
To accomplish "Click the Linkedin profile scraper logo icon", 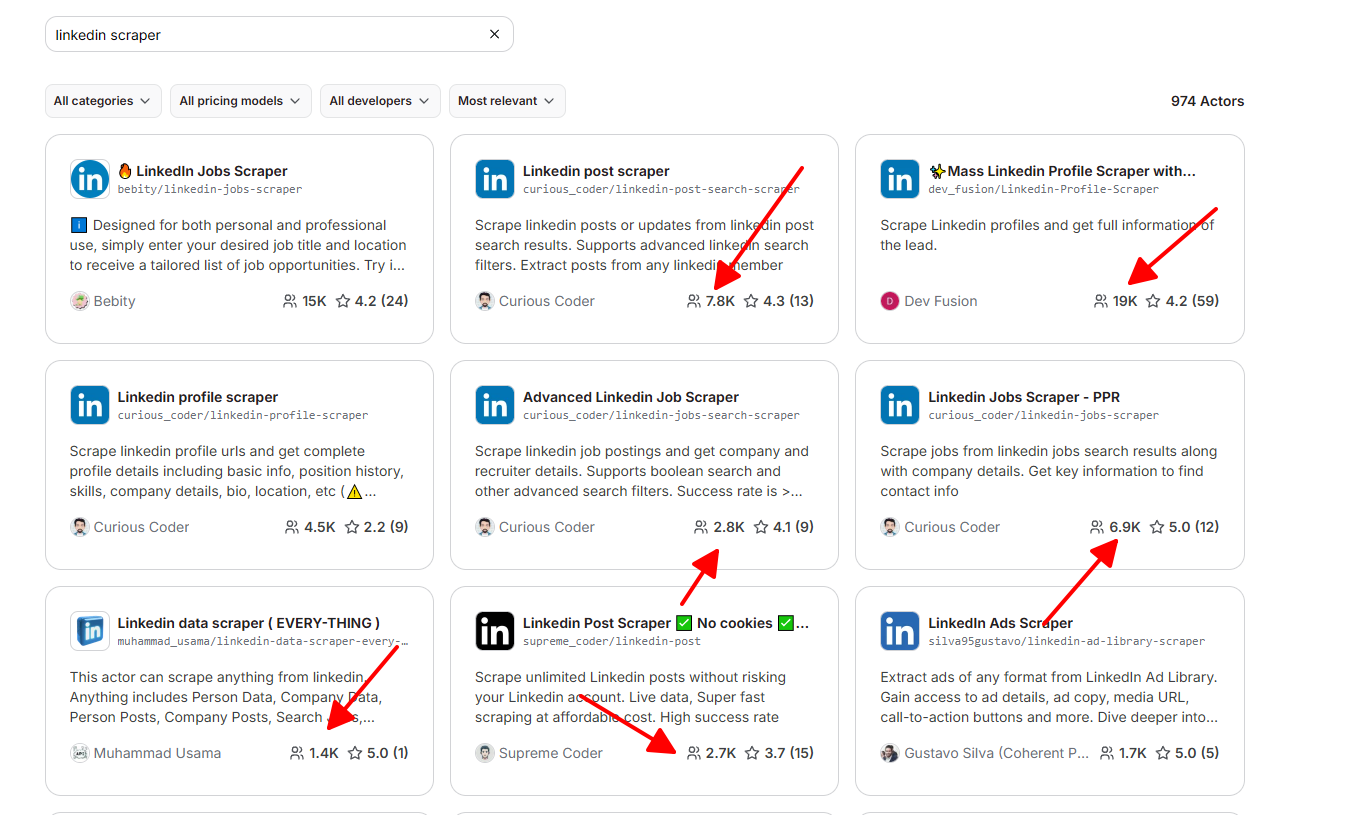I will (x=90, y=405).
